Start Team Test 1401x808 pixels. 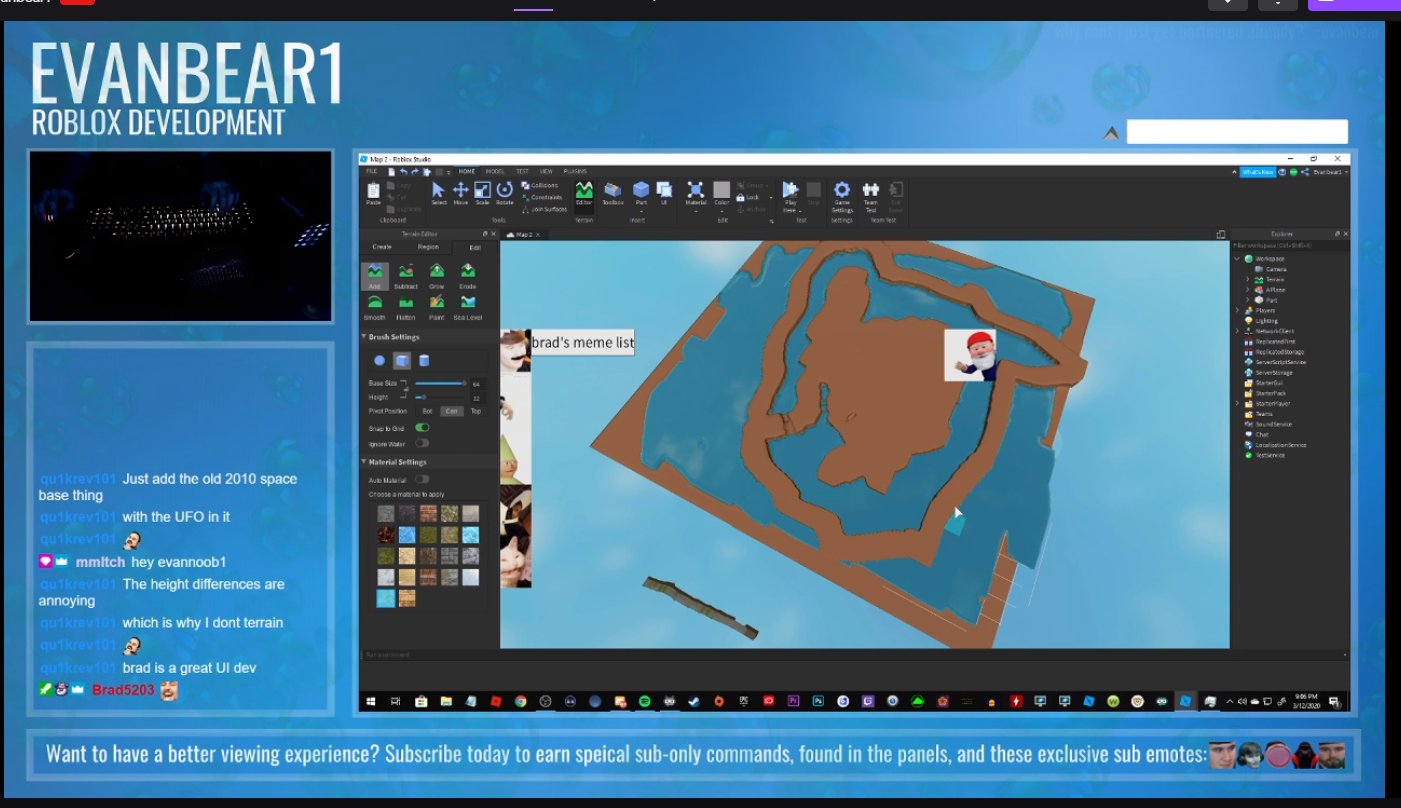coord(871,196)
